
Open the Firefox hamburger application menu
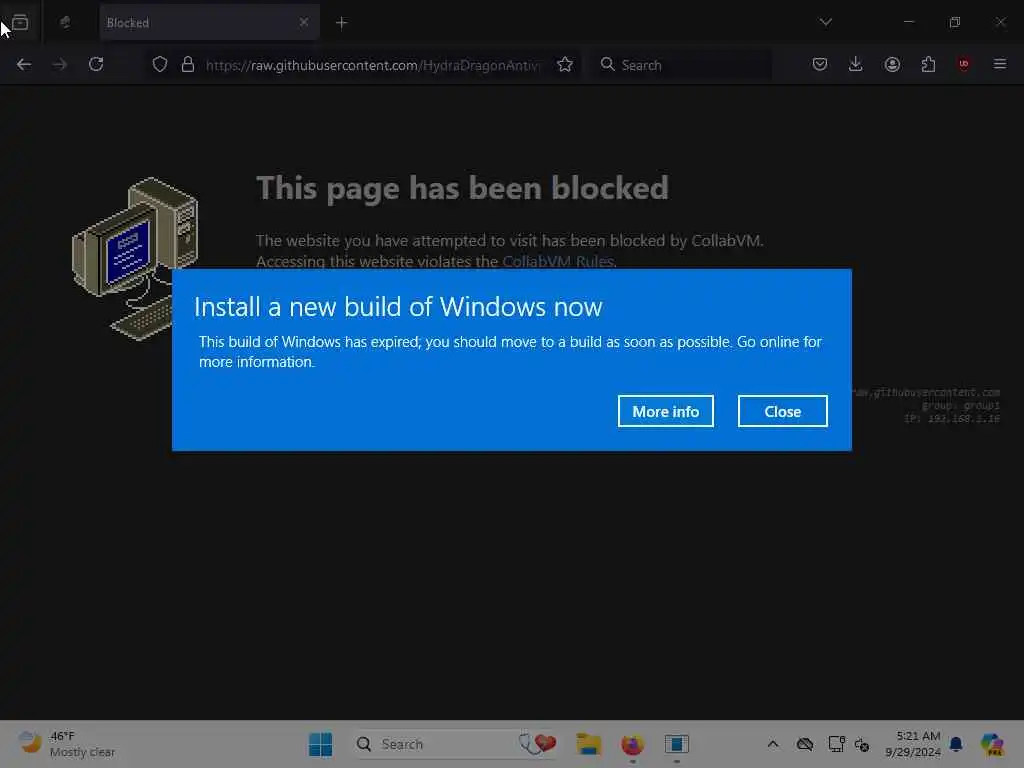[x=1000, y=64]
